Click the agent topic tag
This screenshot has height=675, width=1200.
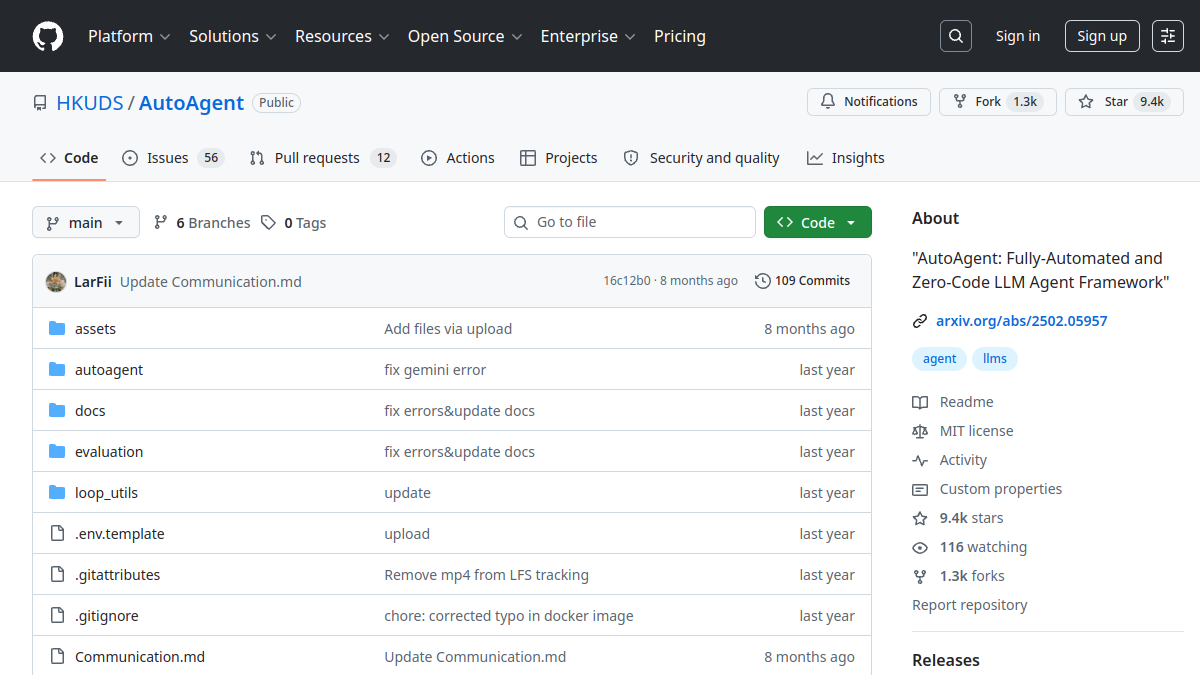[x=940, y=359]
